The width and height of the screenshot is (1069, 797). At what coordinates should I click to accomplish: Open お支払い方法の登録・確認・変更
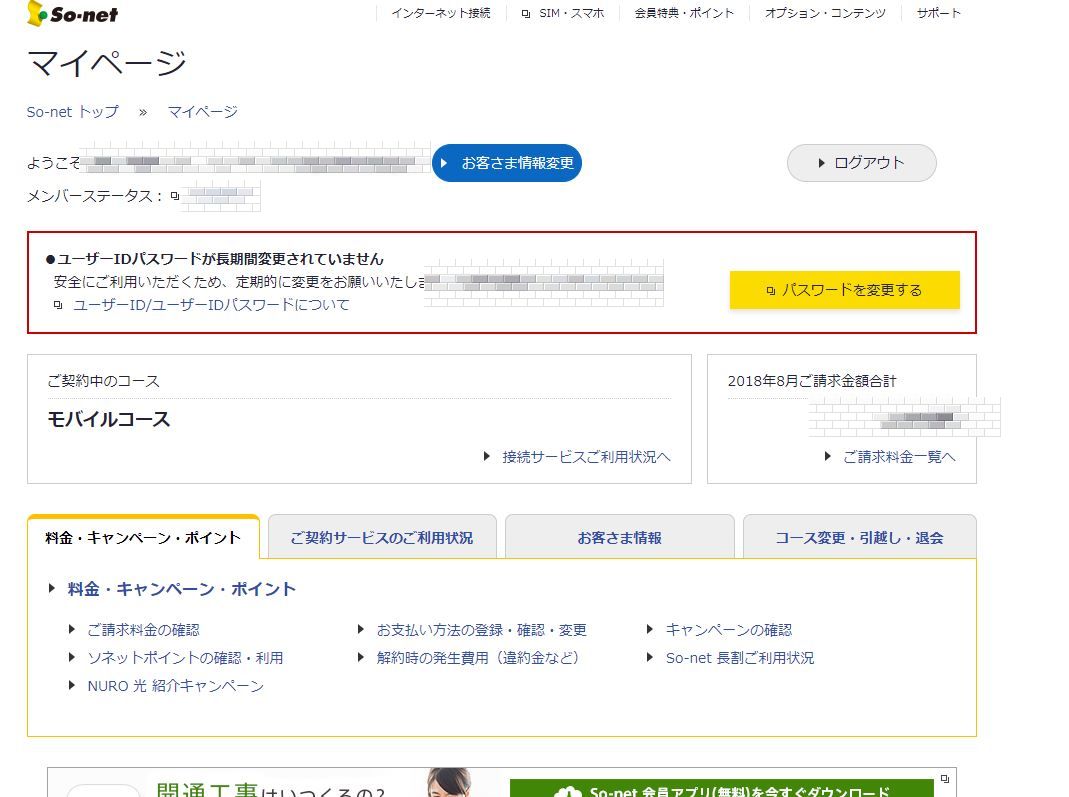point(481,630)
